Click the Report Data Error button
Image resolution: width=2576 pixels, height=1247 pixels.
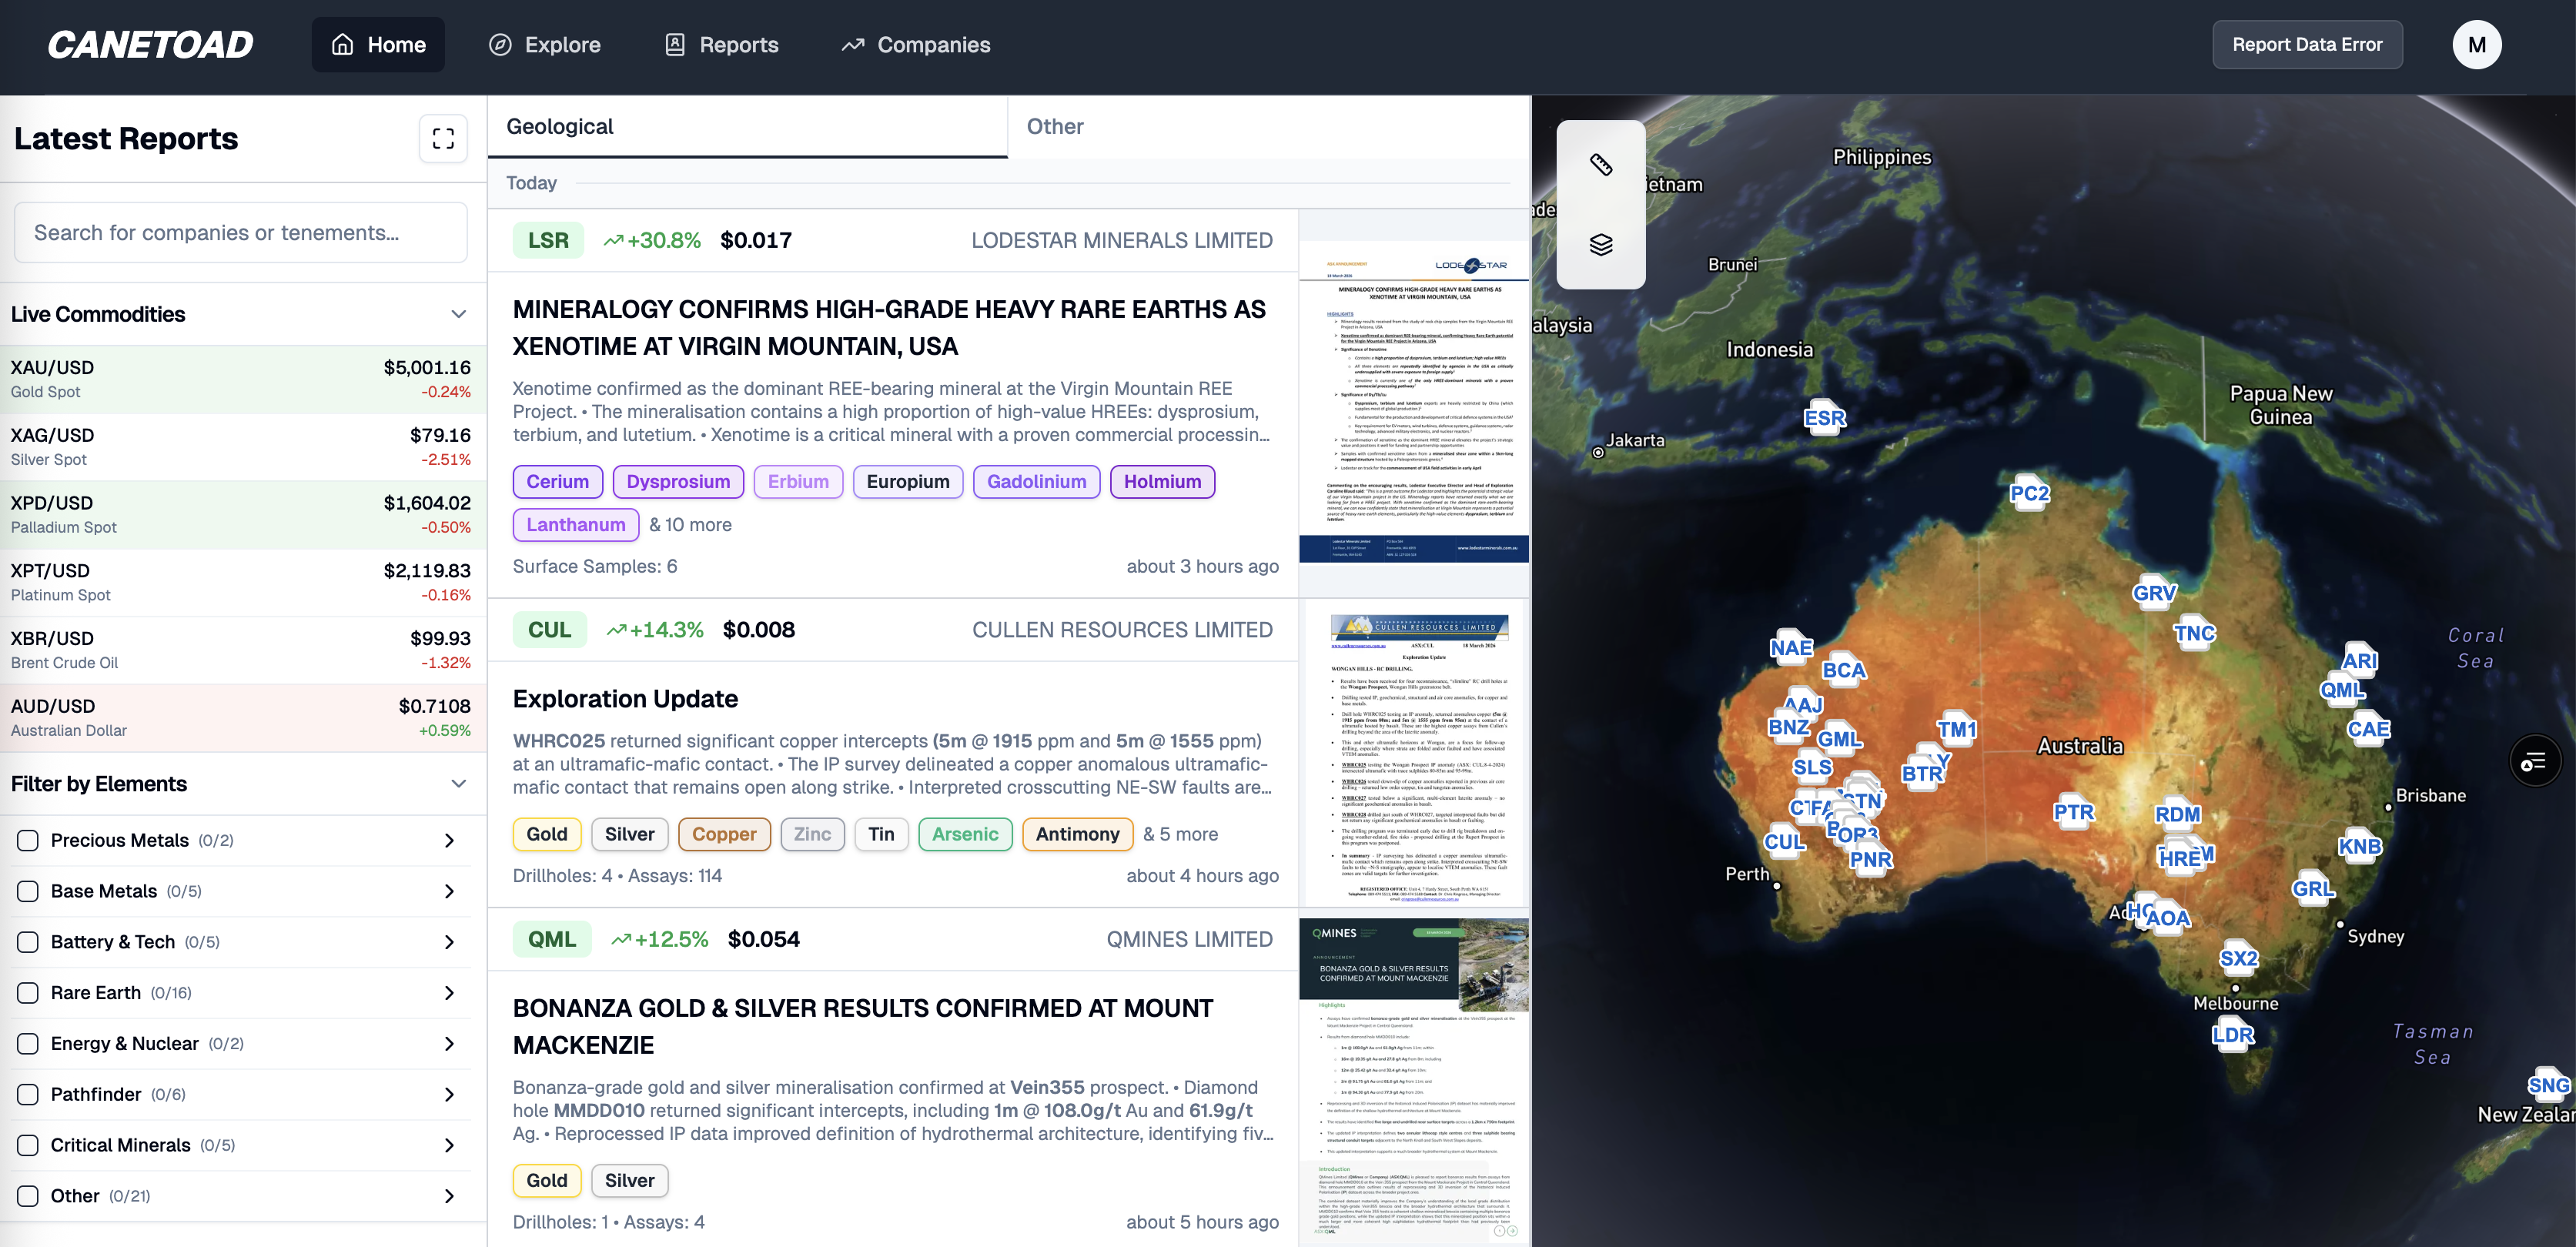tap(2306, 45)
